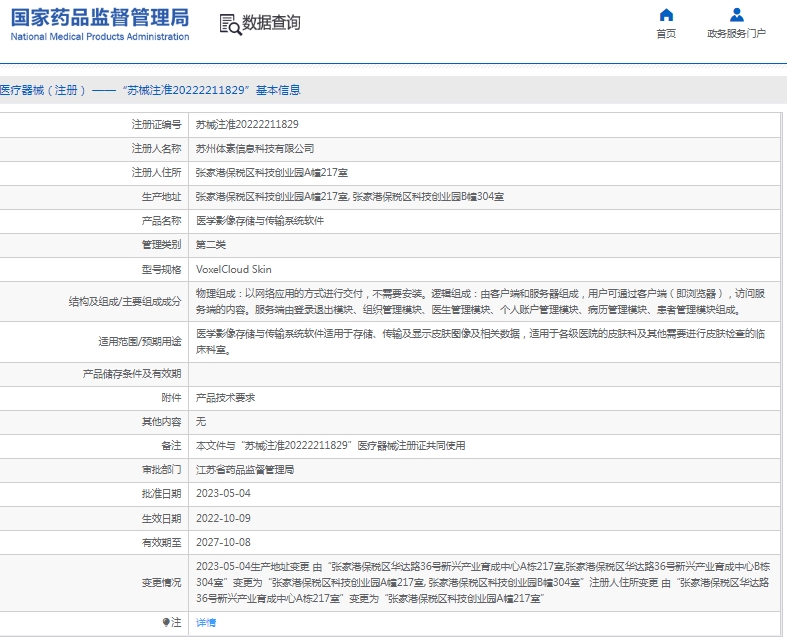Click the VoxelCloud Skin model value

(x=233, y=270)
